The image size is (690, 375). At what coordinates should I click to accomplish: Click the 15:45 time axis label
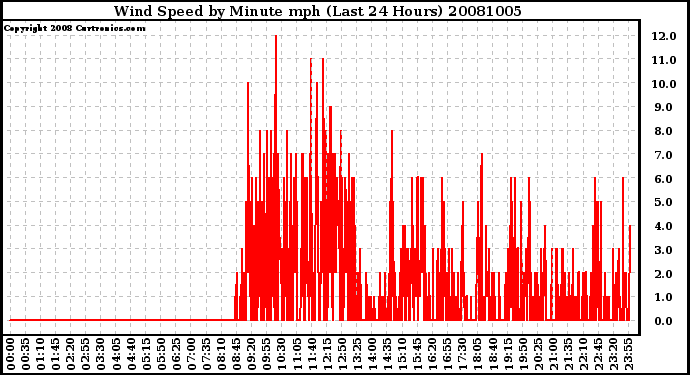pyautogui.click(x=417, y=354)
